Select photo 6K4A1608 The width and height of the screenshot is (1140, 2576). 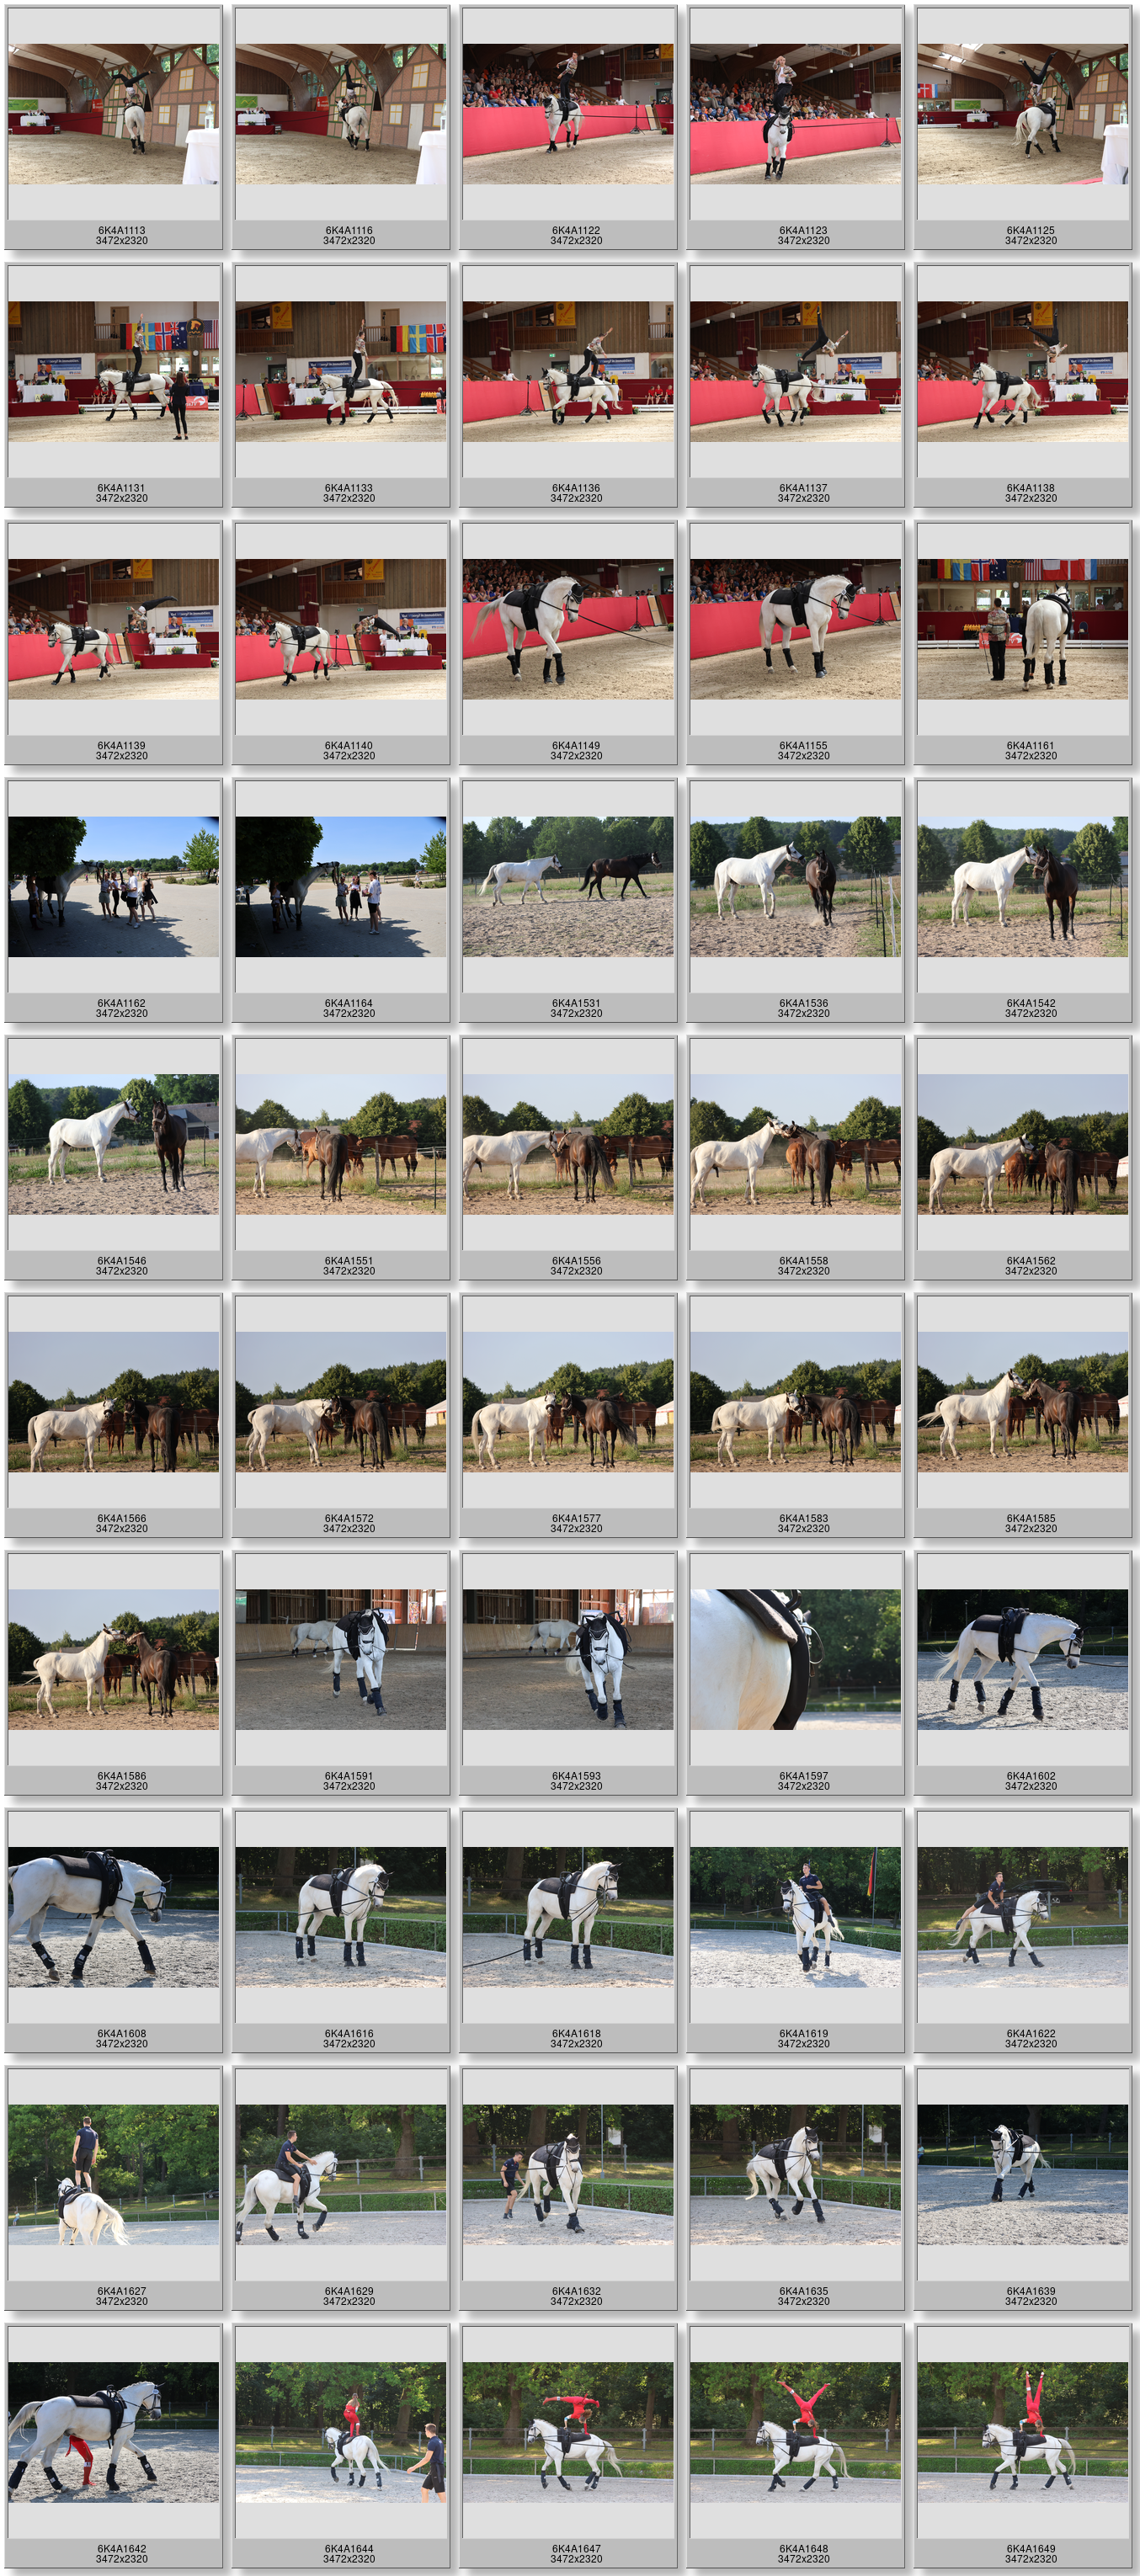point(113,1917)
